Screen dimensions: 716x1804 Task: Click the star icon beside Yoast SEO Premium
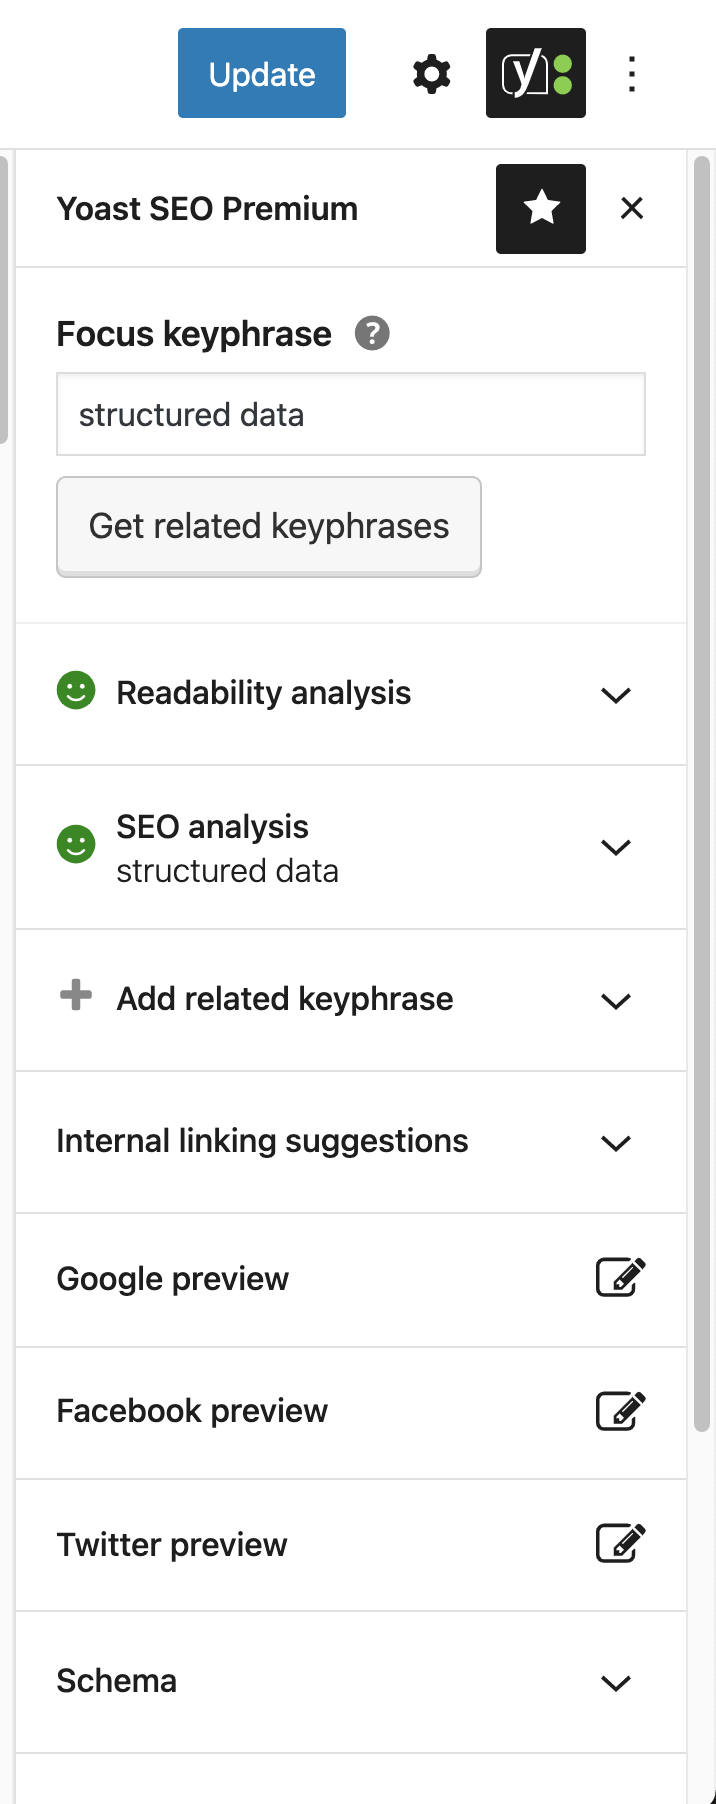pyautogui.click(x=541, y=209)
